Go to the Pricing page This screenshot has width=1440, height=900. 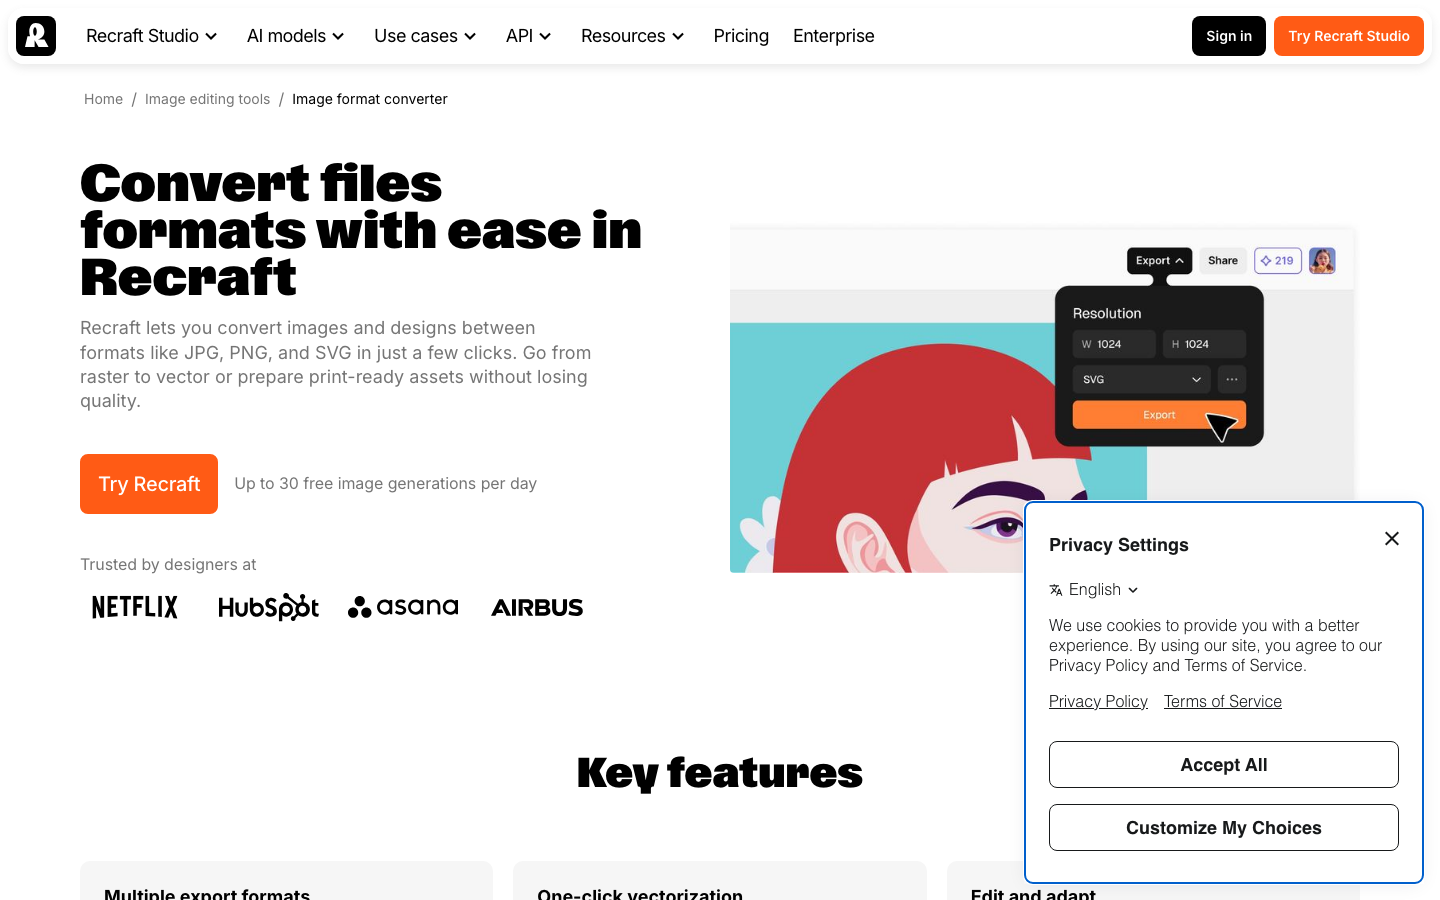coord(741,36)
